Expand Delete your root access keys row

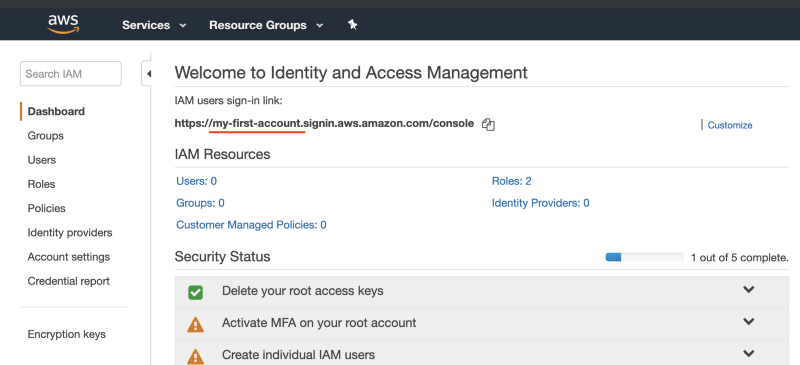tap(748, 289)
